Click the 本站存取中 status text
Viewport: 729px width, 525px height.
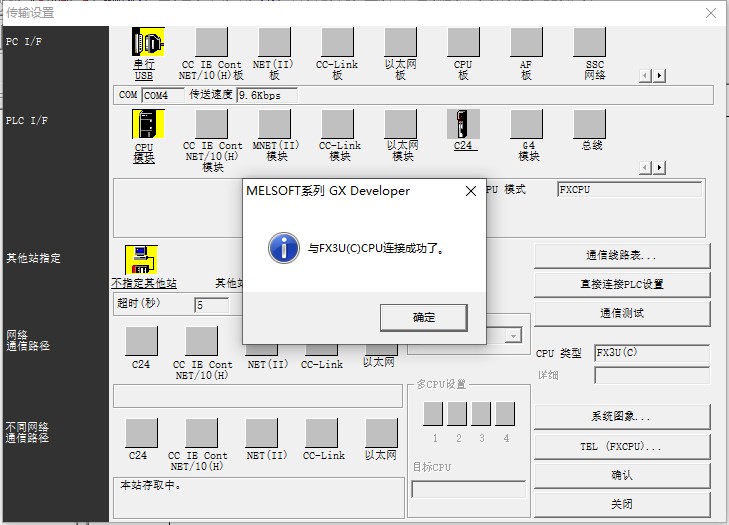(151, 485)
